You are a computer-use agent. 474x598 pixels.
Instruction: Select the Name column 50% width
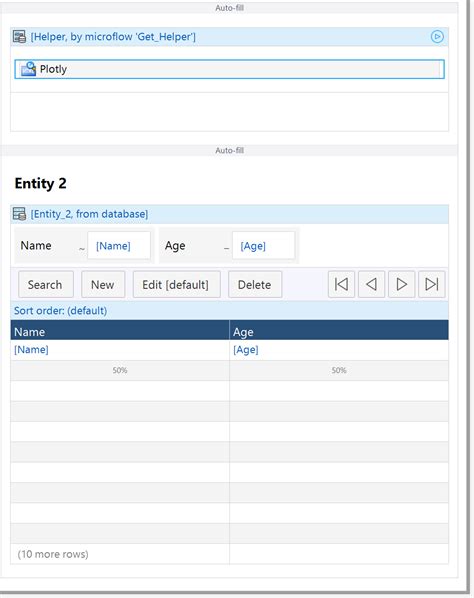click(120, 370)
